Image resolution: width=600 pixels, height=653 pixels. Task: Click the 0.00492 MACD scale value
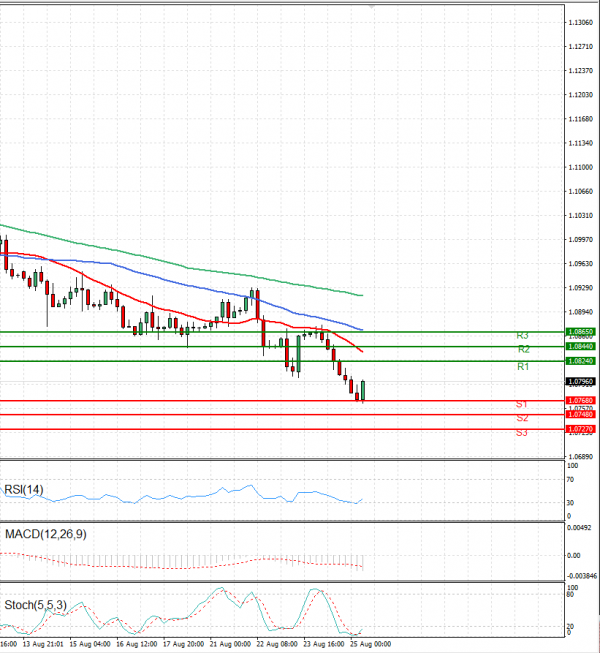(x=579, y=528)
